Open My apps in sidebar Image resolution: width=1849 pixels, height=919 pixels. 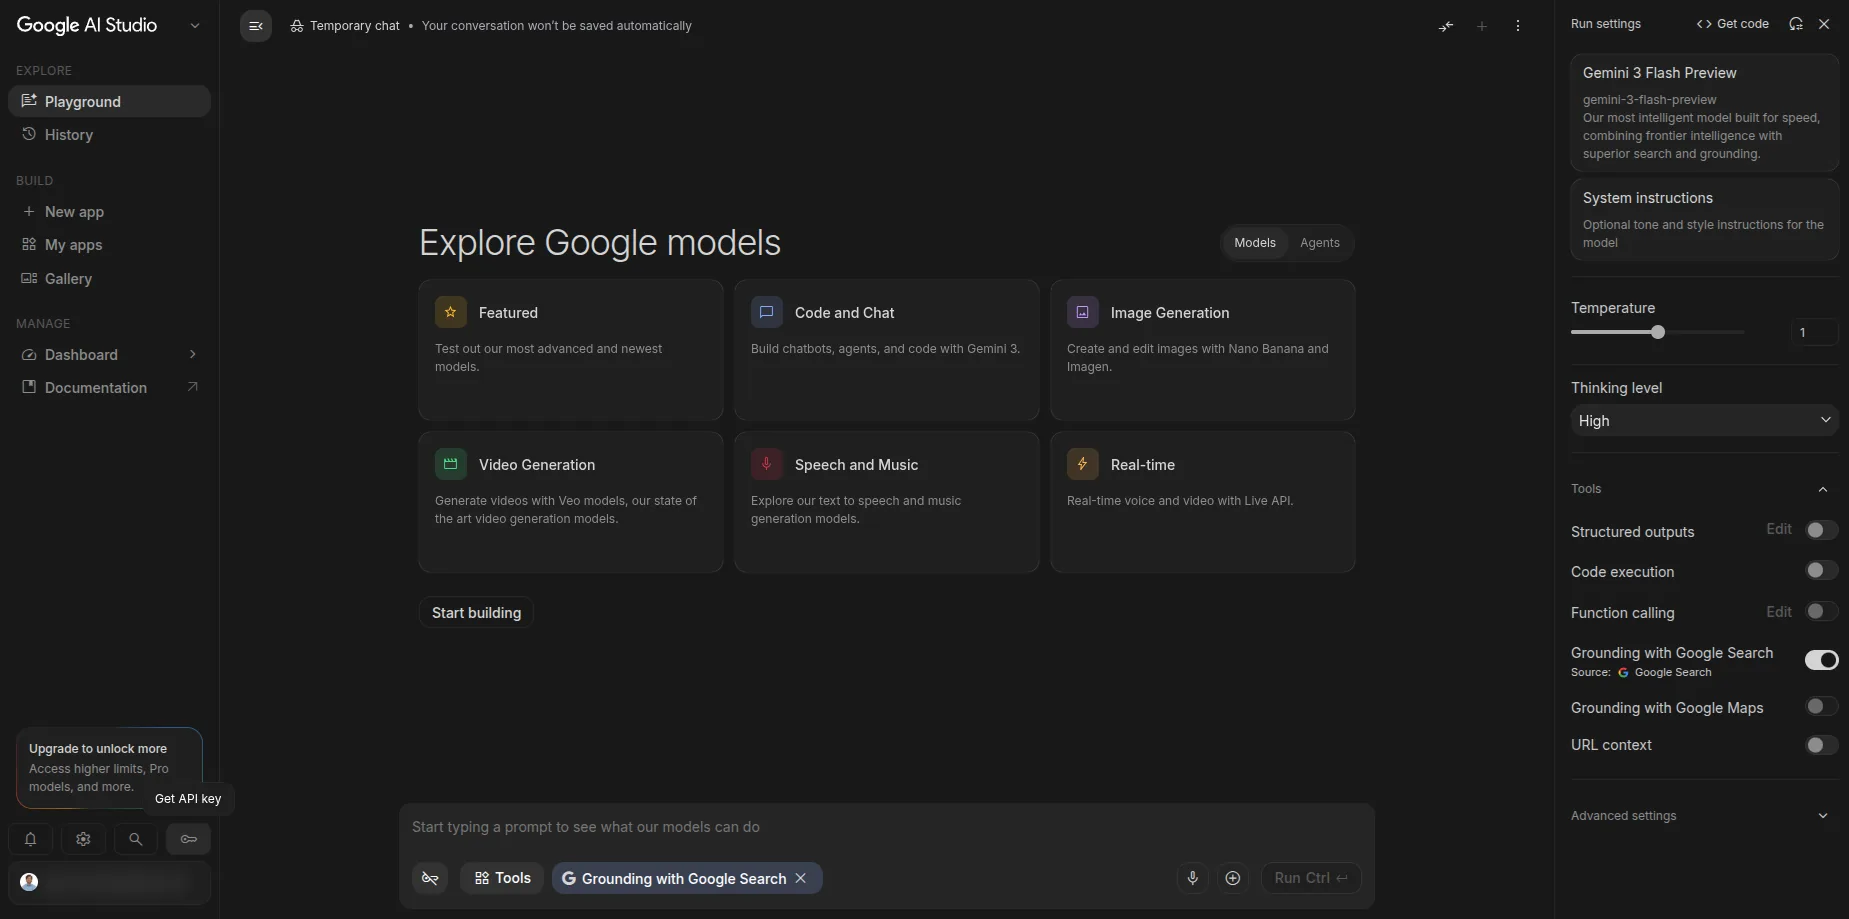pos(109,244)
